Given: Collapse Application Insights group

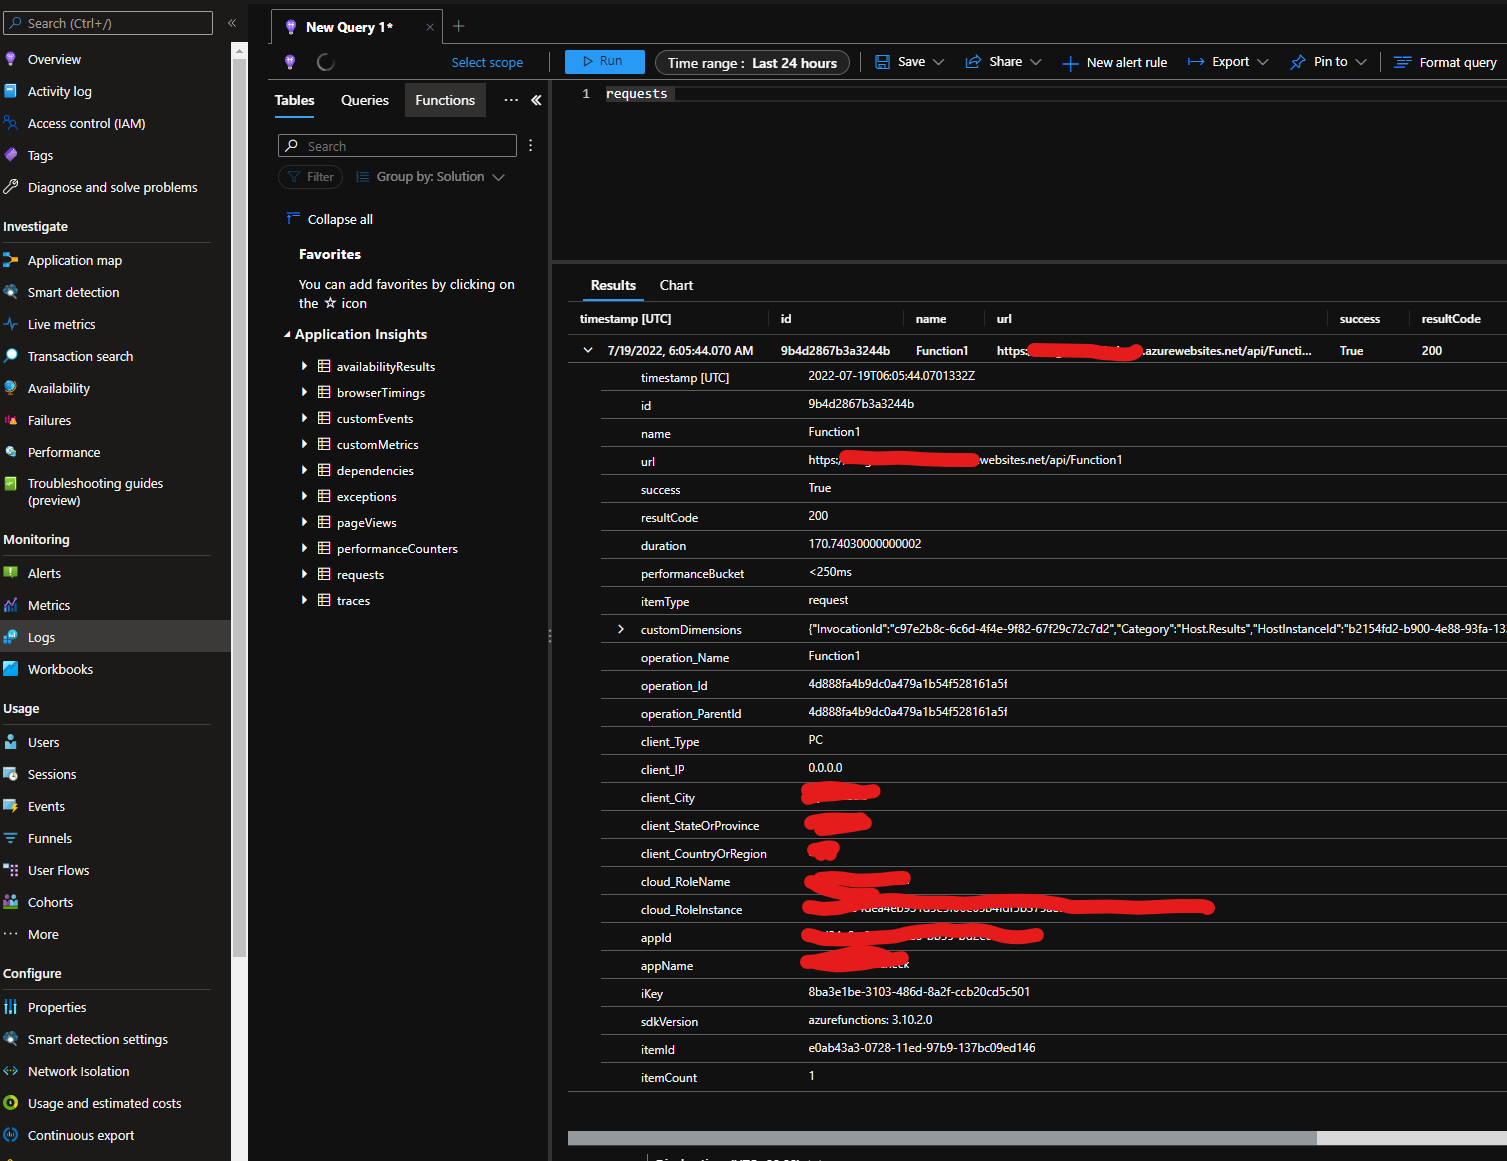Looking at the screenshot, I should 287,335.
